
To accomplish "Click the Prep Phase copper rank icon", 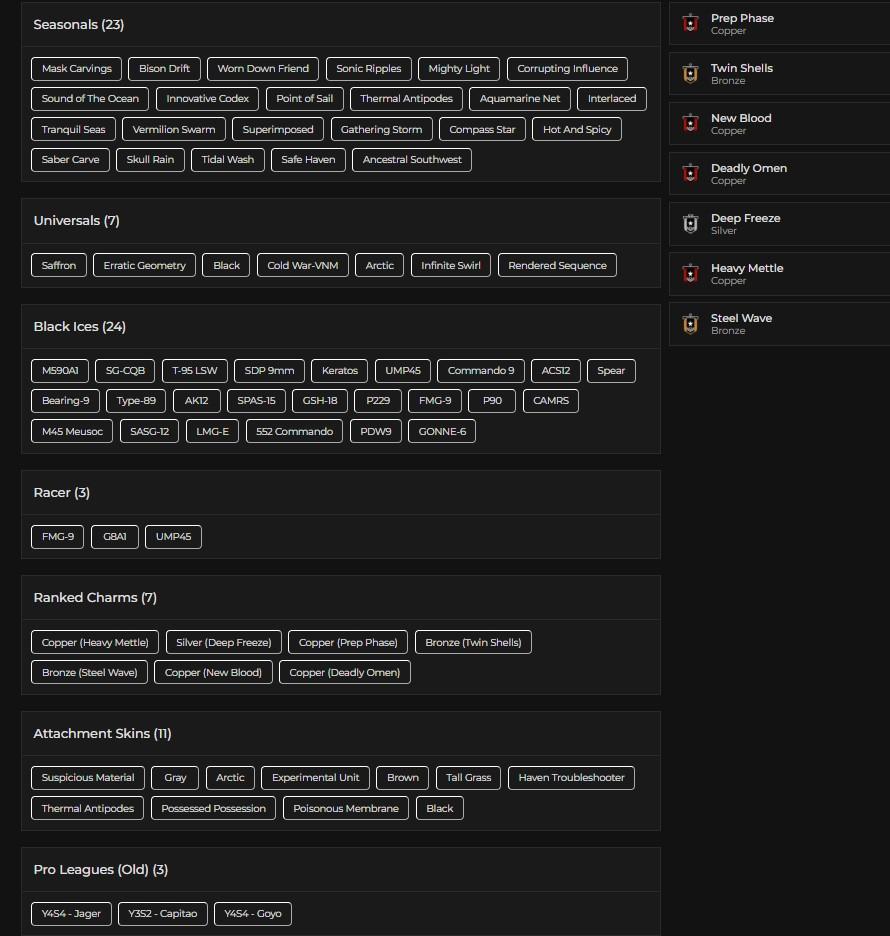I will pyautogui.click(x=690, y=24).
